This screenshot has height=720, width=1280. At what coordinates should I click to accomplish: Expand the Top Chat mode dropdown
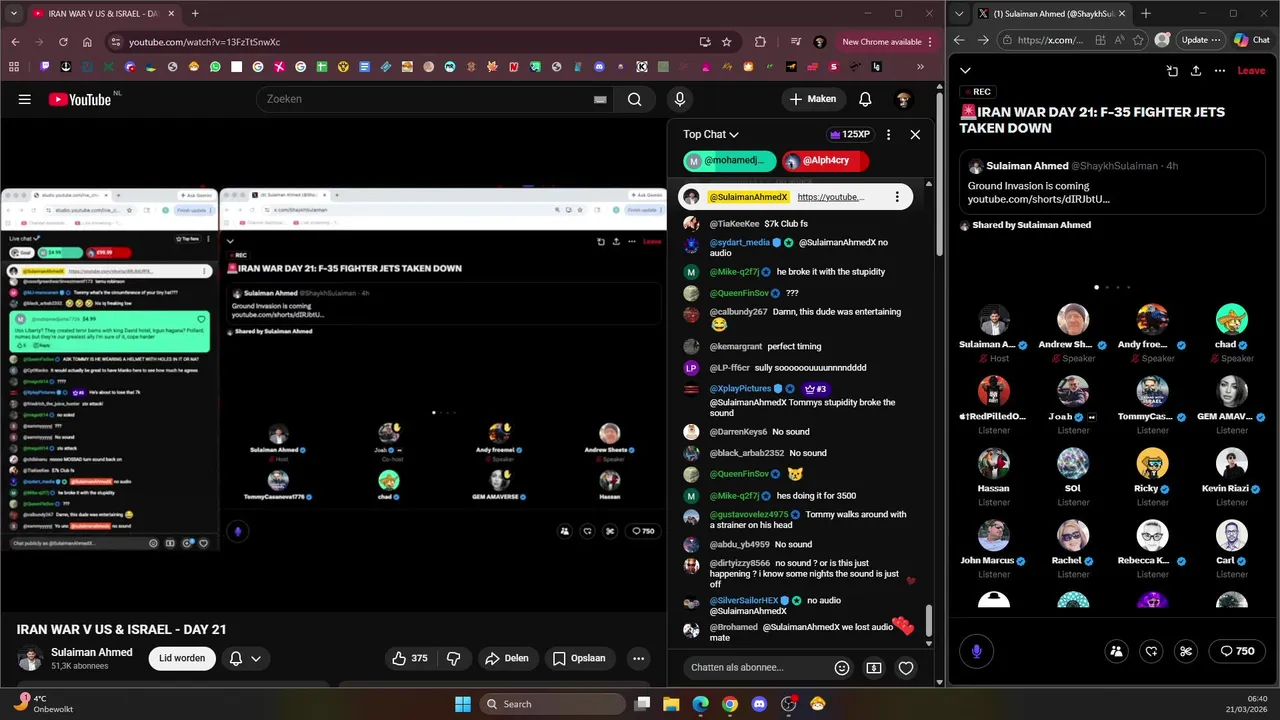click(711, 134)
